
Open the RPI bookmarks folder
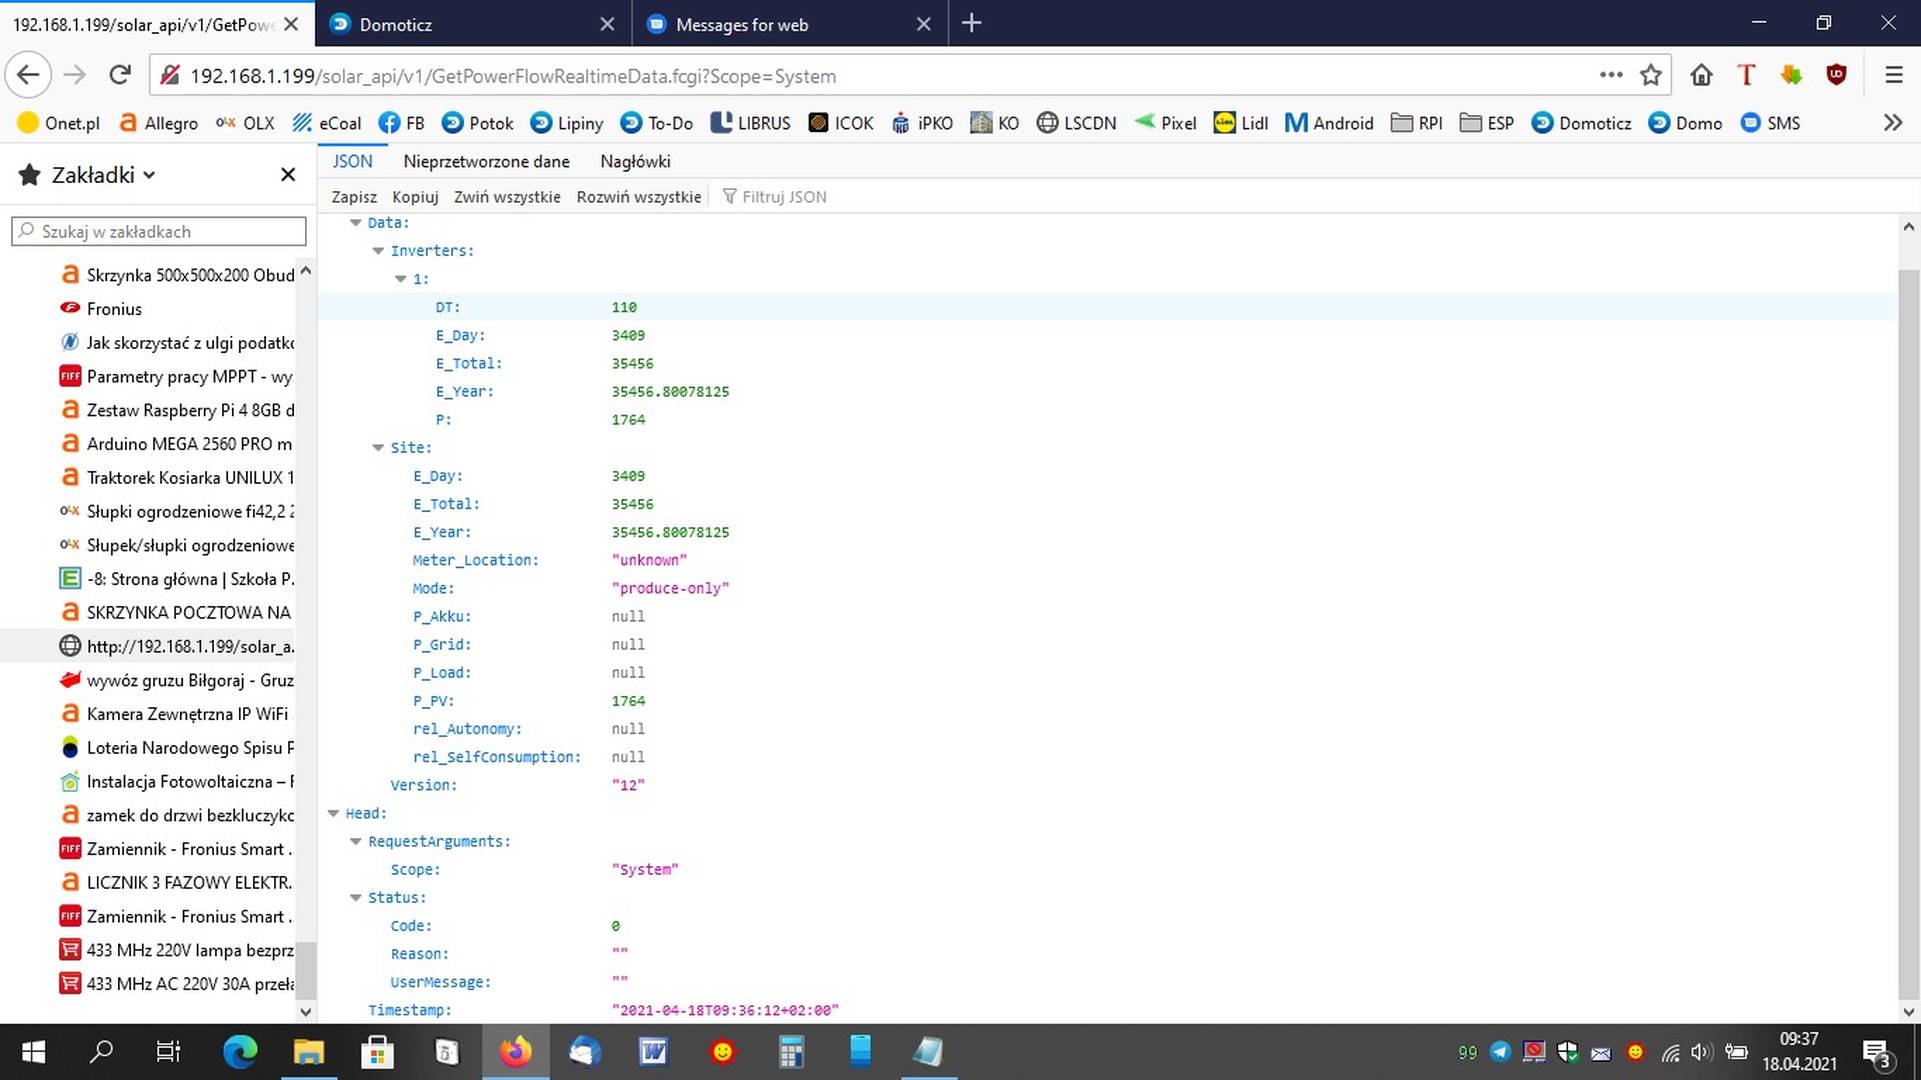[x=1417, y=123]
